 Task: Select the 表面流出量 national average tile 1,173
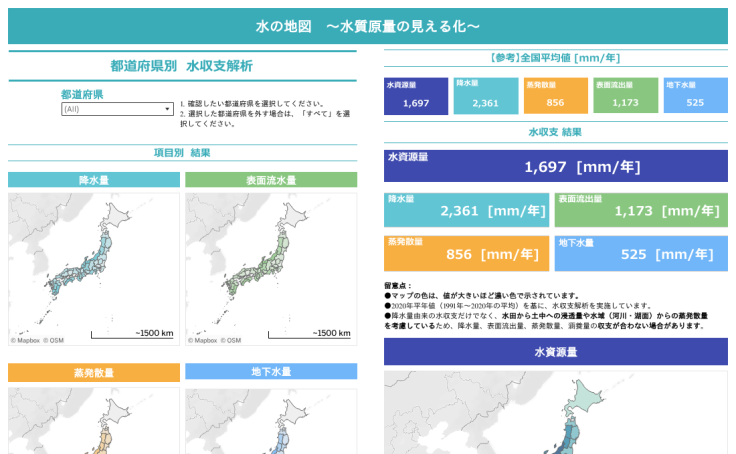pos(625,96)
